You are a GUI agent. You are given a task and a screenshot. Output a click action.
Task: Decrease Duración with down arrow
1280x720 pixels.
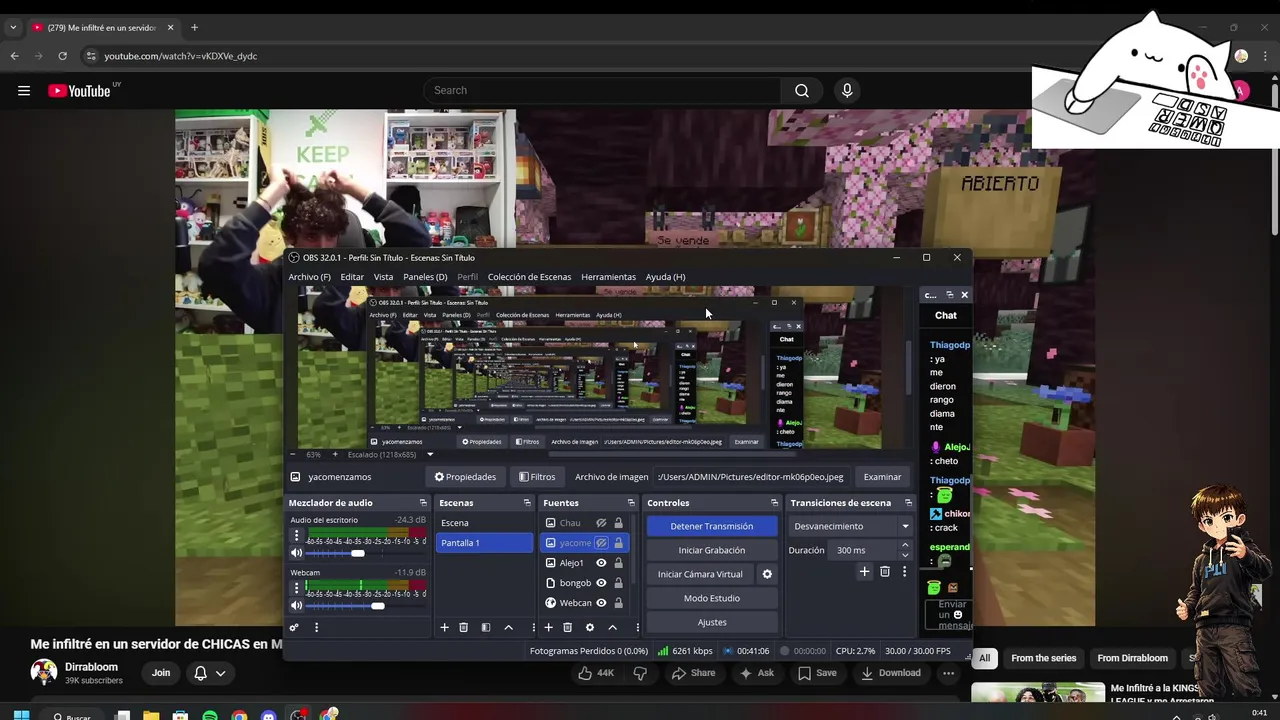(x=905, y=555)
